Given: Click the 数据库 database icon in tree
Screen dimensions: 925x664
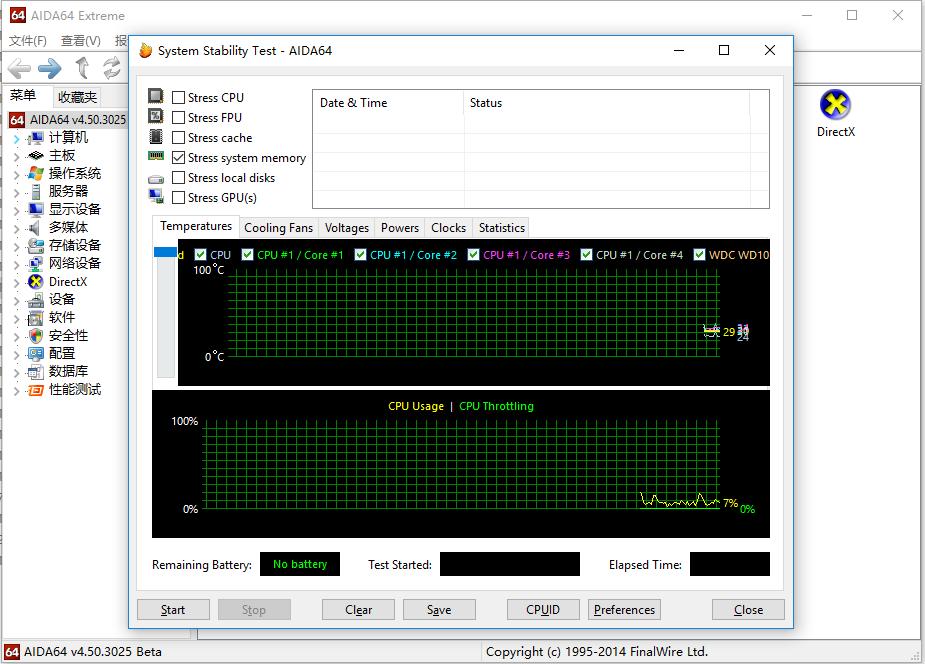Looking at the screenshot, I should 35,372.
